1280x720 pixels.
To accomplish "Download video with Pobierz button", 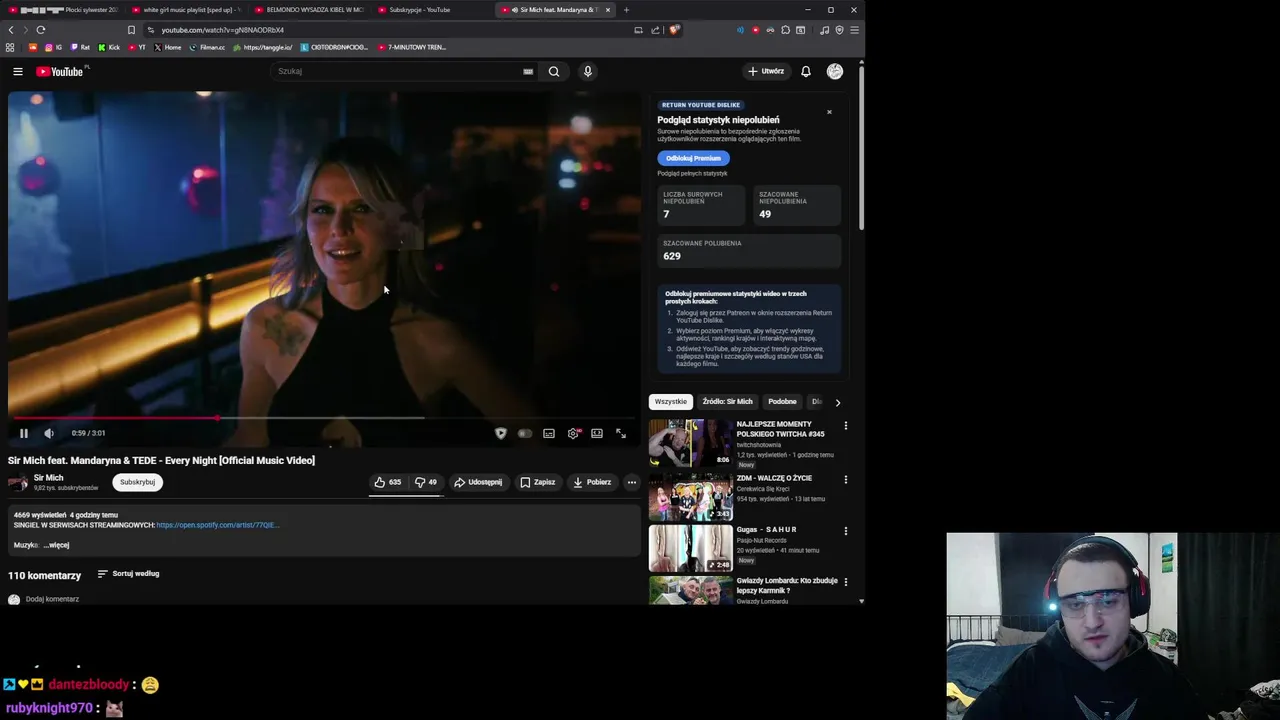I will coord(592,482).
